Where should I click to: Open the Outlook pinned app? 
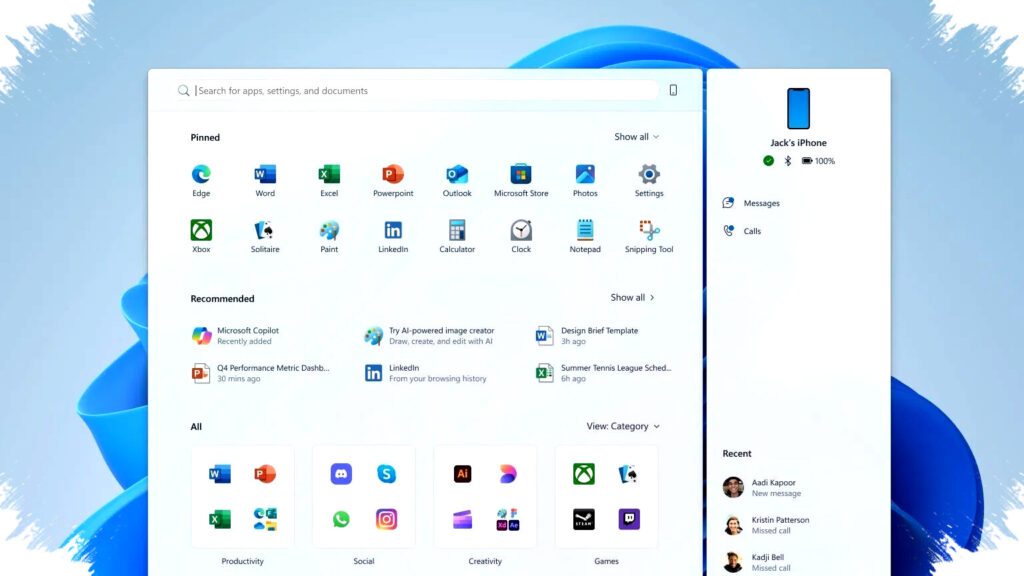point(457,180)
